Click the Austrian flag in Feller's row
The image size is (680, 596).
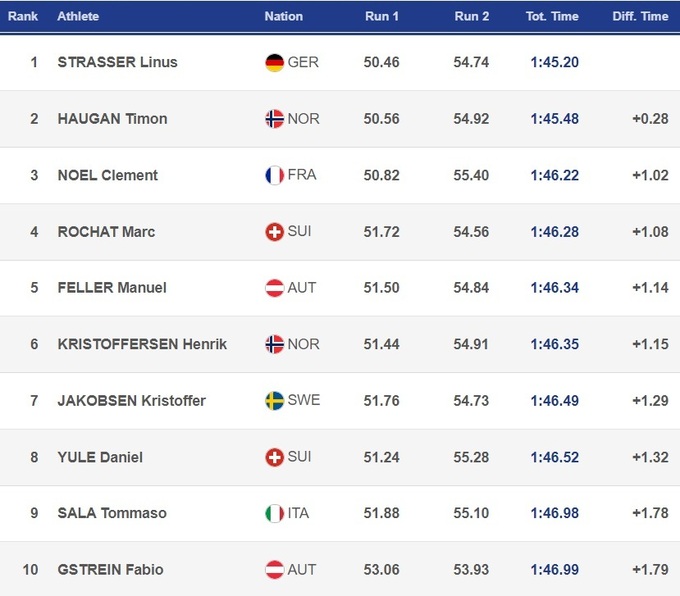pos(274,287)
